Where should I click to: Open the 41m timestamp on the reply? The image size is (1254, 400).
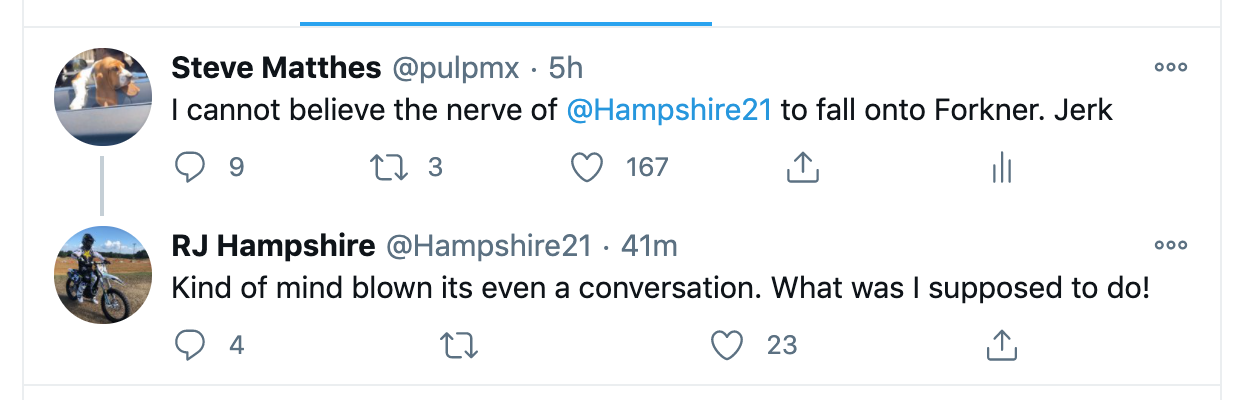649,246
